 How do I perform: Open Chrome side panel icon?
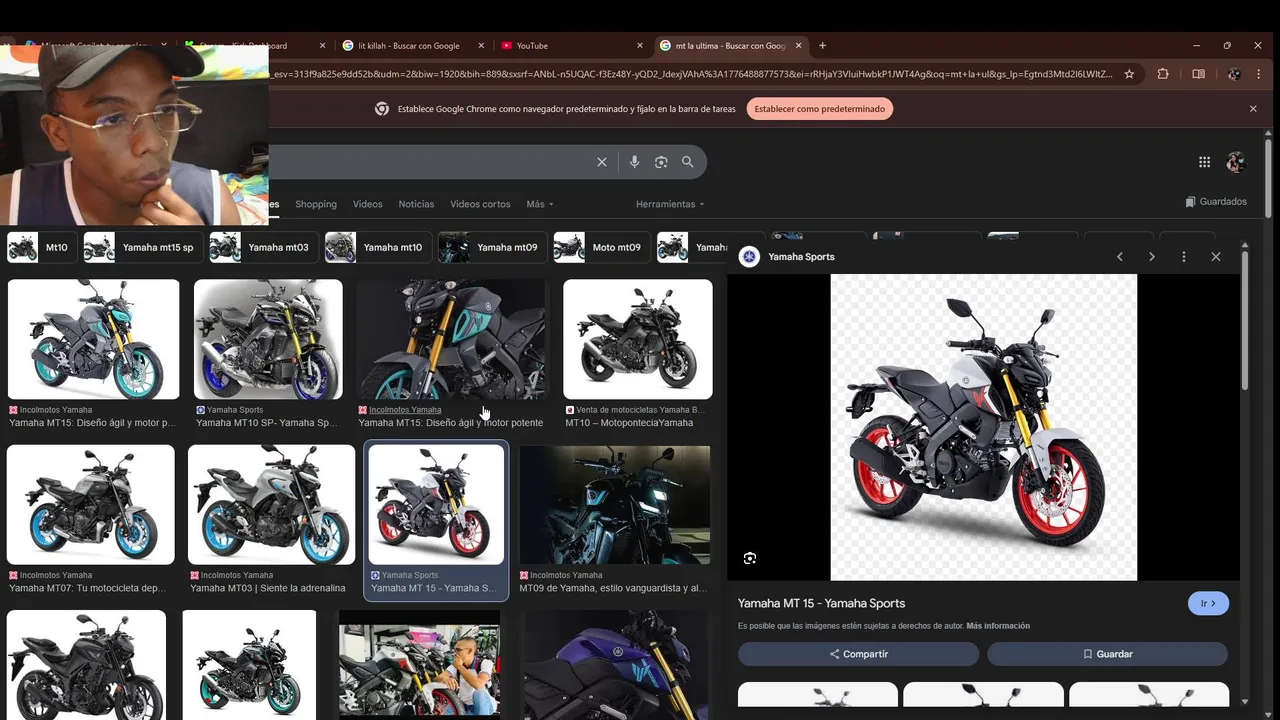coord(1198,74)
